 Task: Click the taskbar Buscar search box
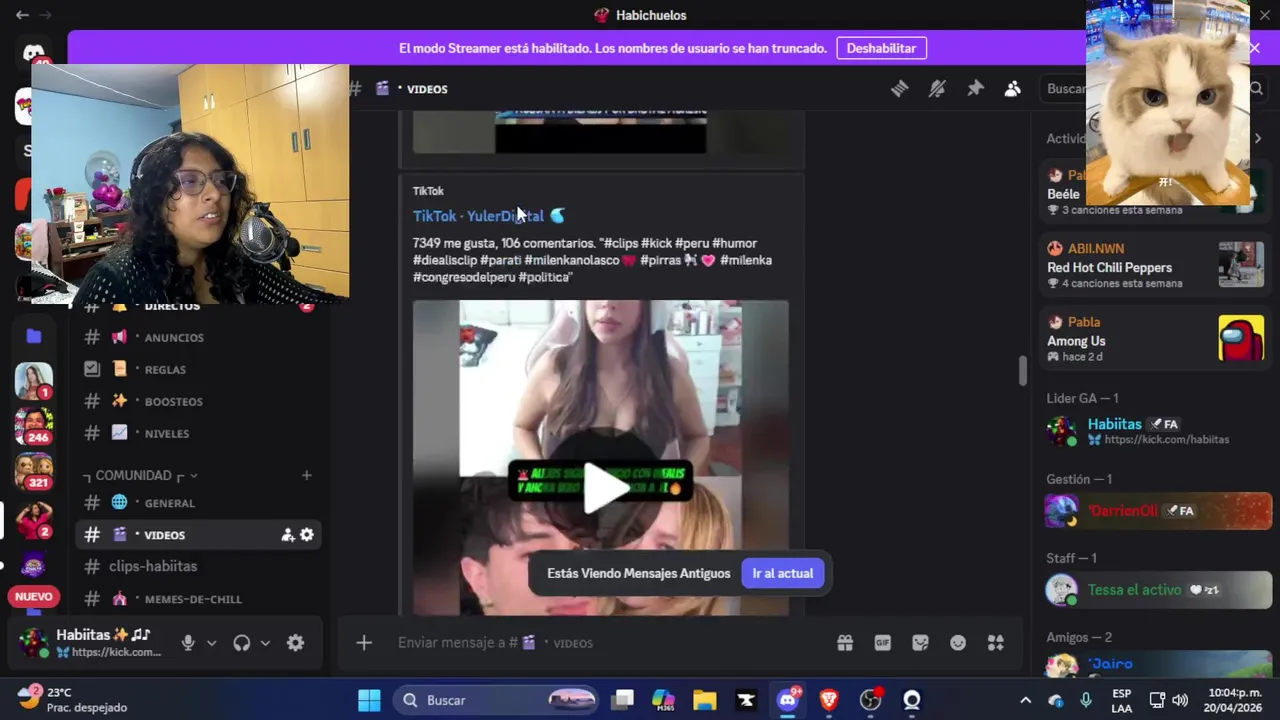click(x=496, y=700)
